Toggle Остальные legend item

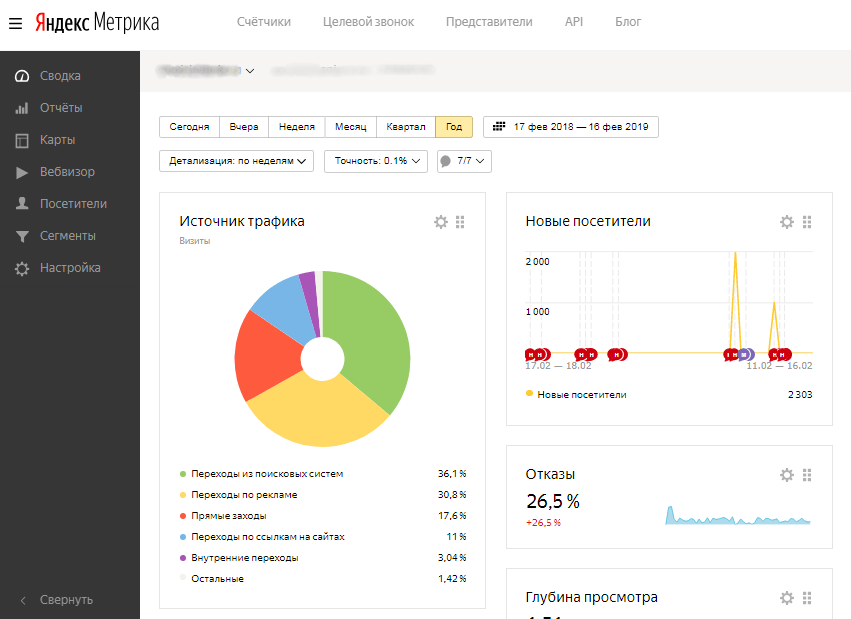tap(212, 579)
